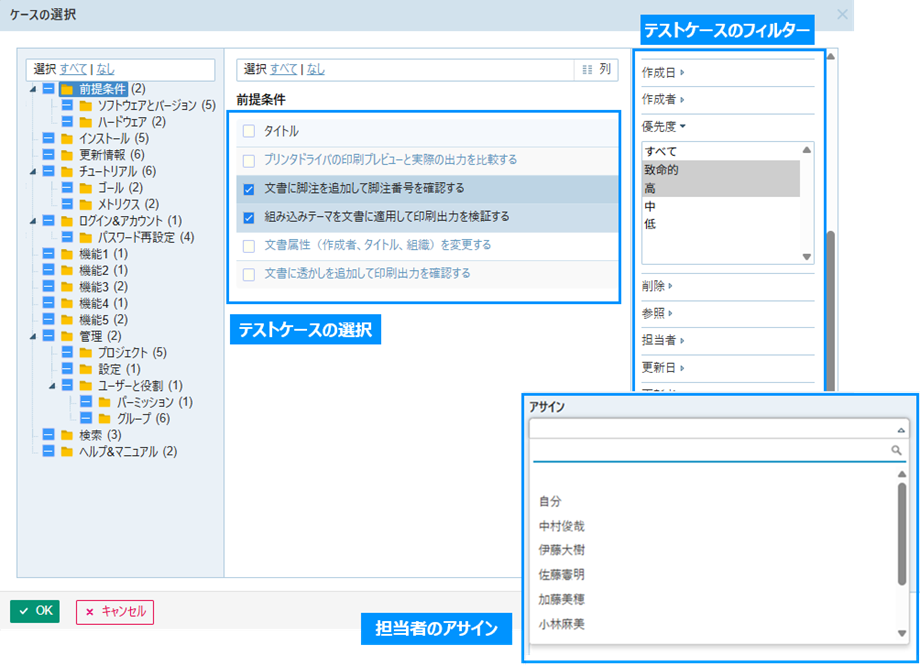Collapse the 管理 tree node
The height and width of the screenshot is (666, 920).
coord(34,337)
